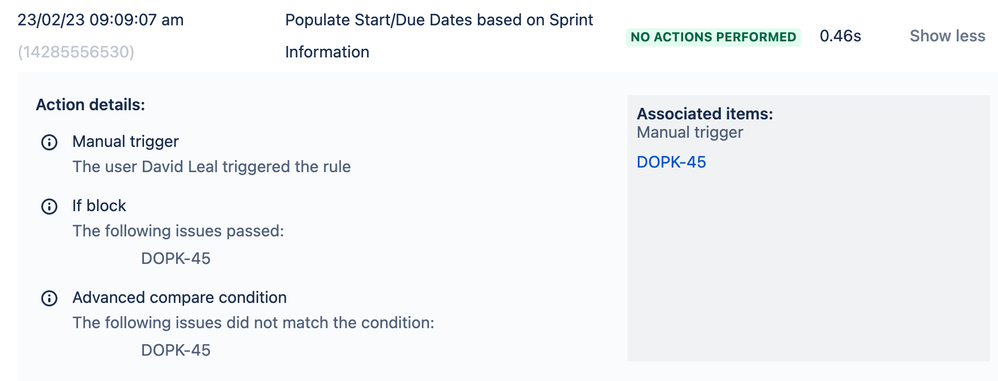Click the Action details heading

[x=90, y=105]
